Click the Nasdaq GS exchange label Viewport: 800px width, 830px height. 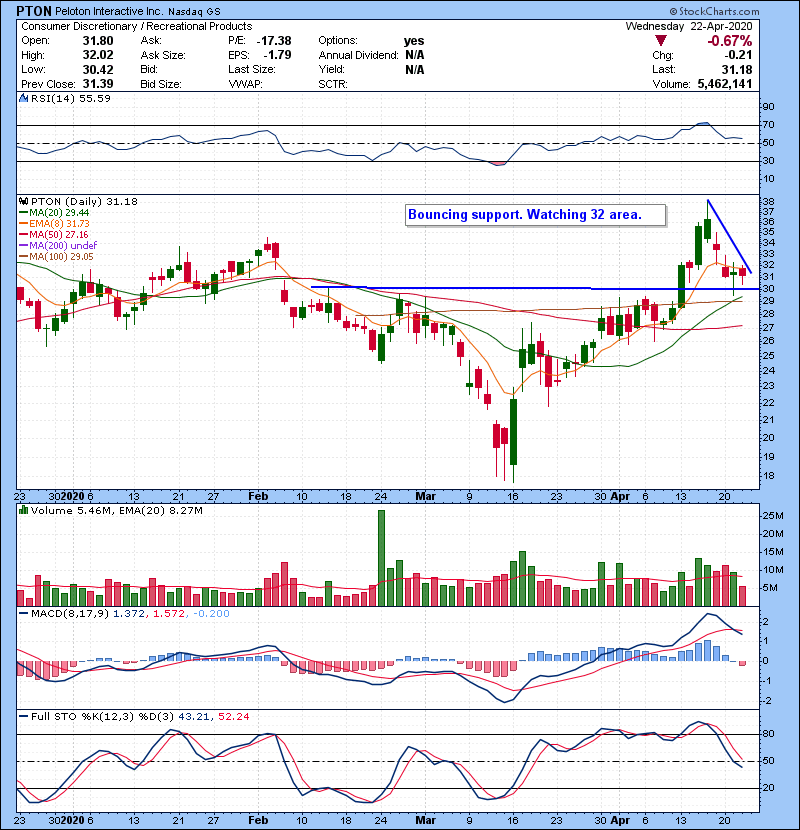[x=194, y=12]
